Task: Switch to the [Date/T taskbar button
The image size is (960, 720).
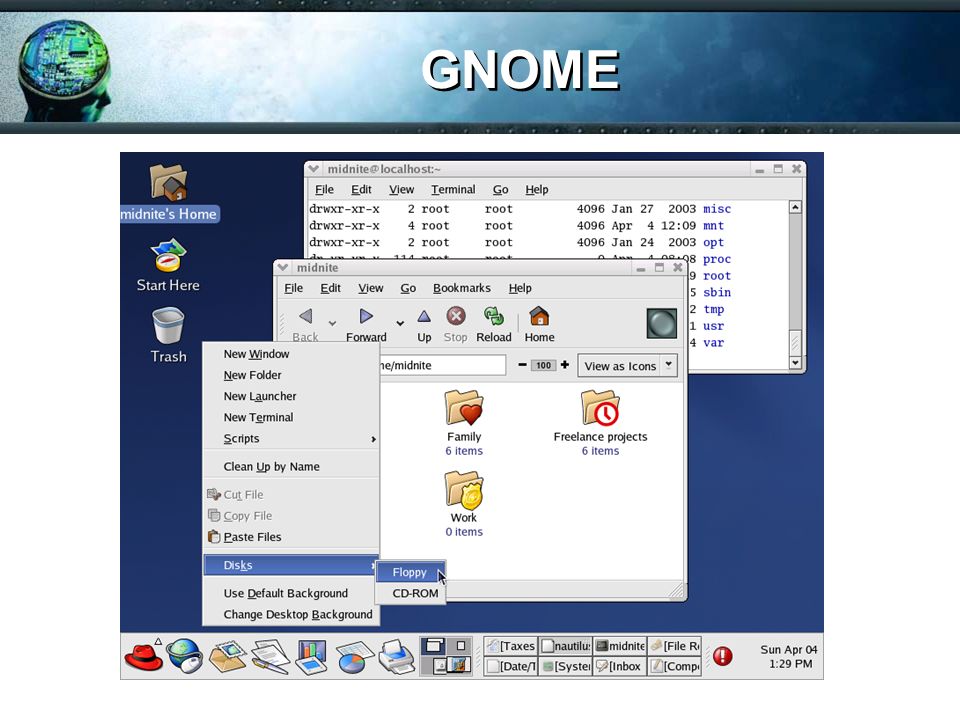Action: [511, 666]
